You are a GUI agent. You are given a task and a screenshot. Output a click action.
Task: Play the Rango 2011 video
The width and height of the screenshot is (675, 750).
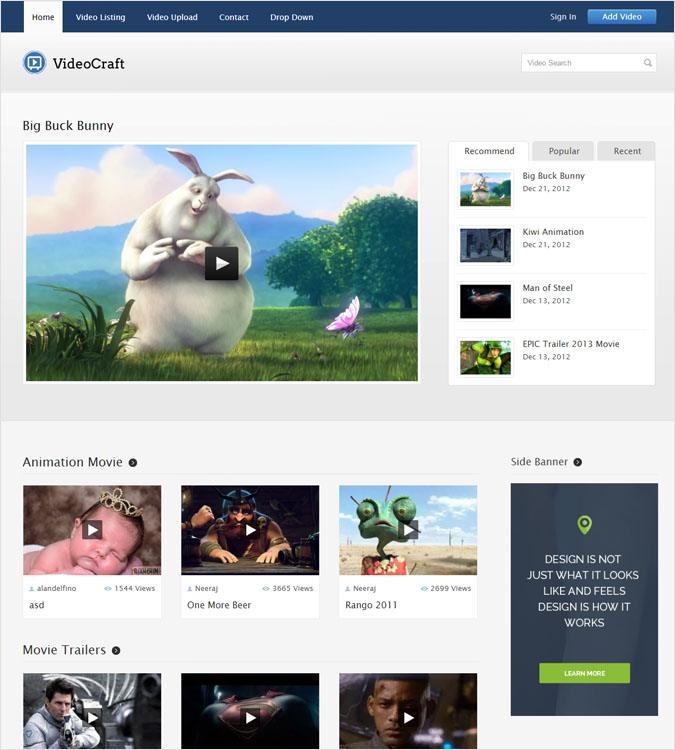(408, 530)
